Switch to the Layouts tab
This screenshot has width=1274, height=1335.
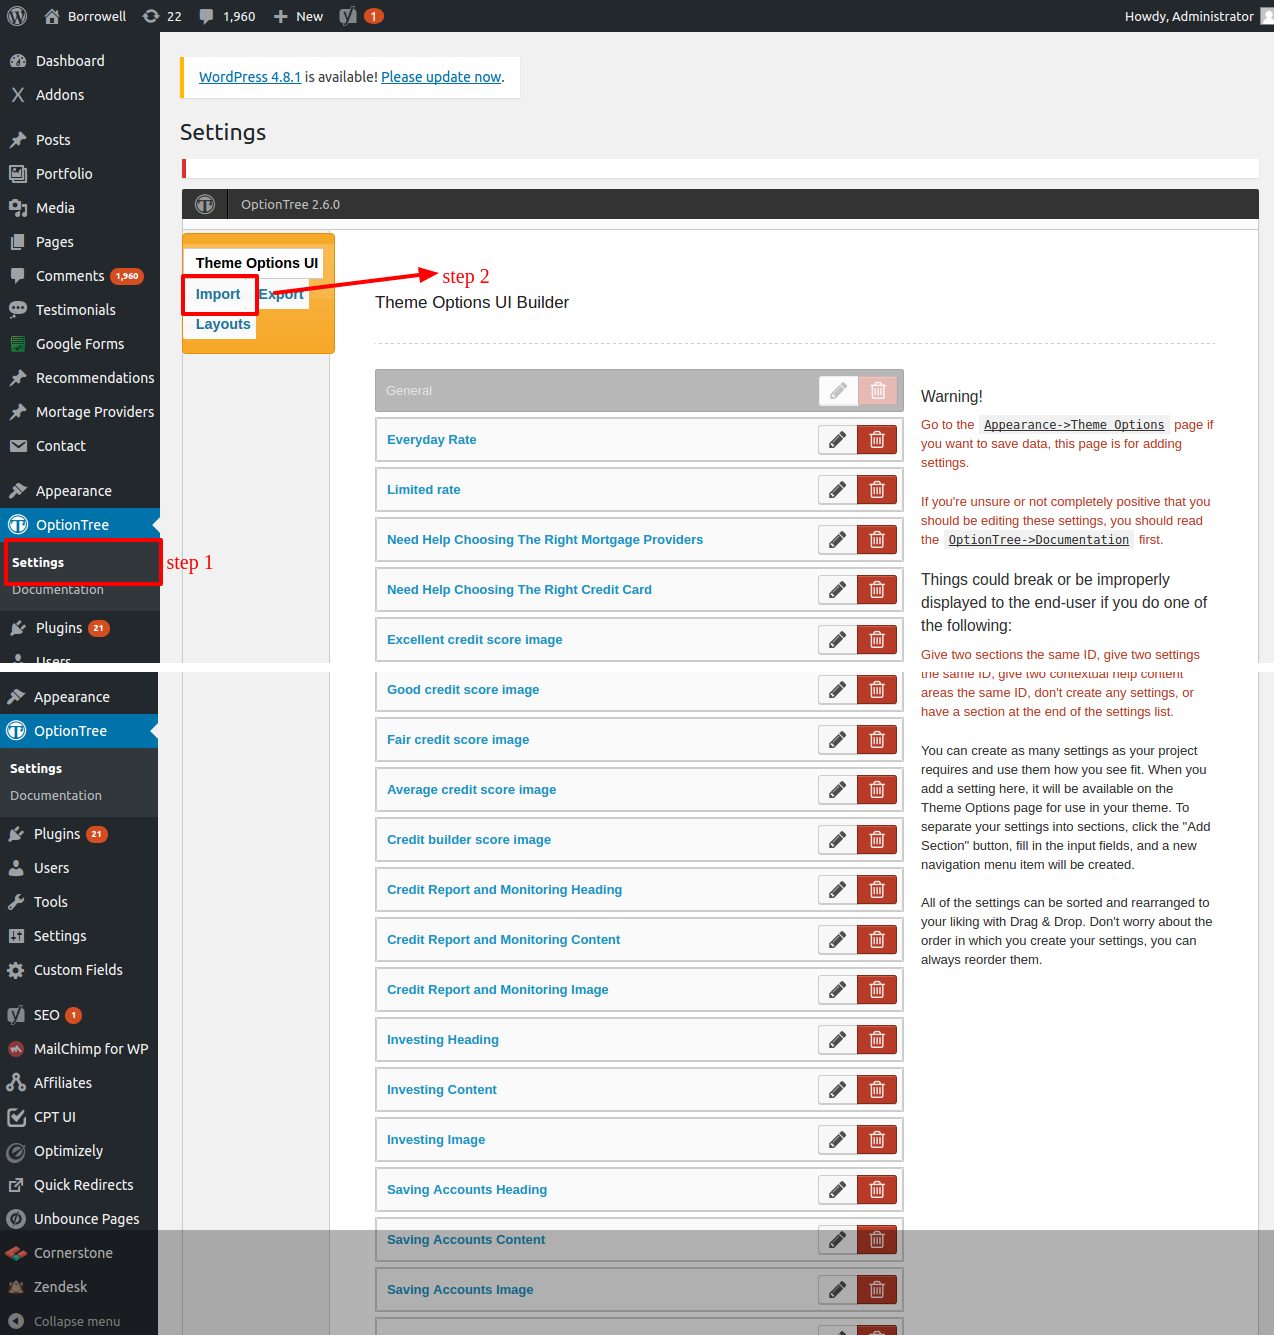(223, 324)
